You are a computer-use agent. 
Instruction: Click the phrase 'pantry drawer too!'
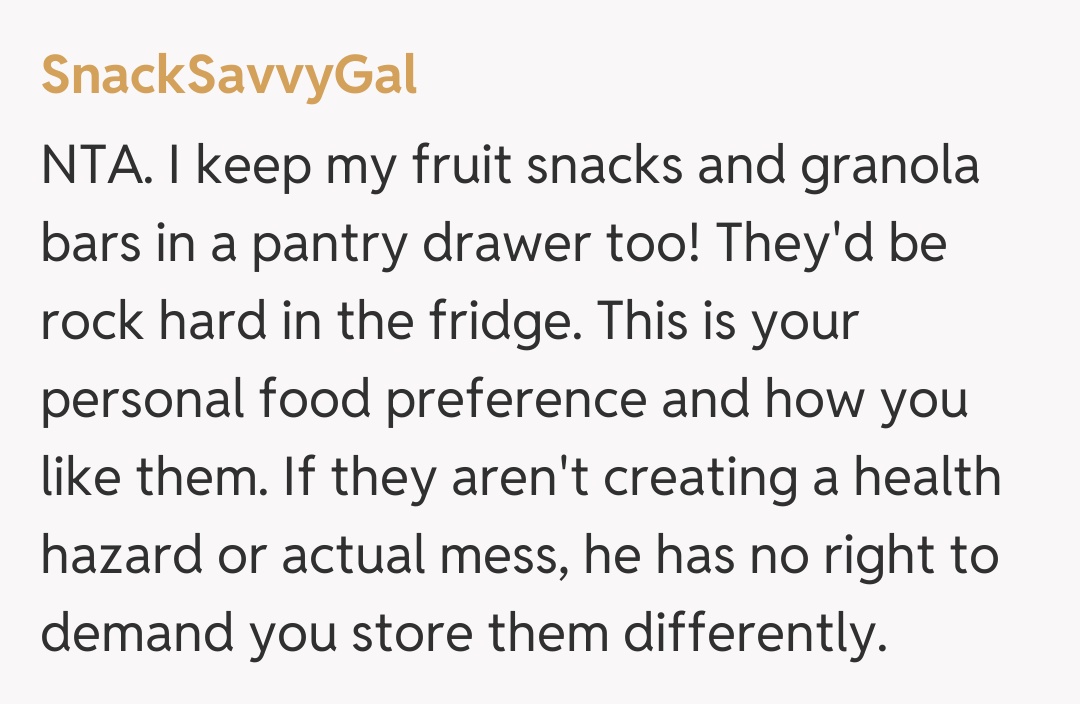point(476,246)
